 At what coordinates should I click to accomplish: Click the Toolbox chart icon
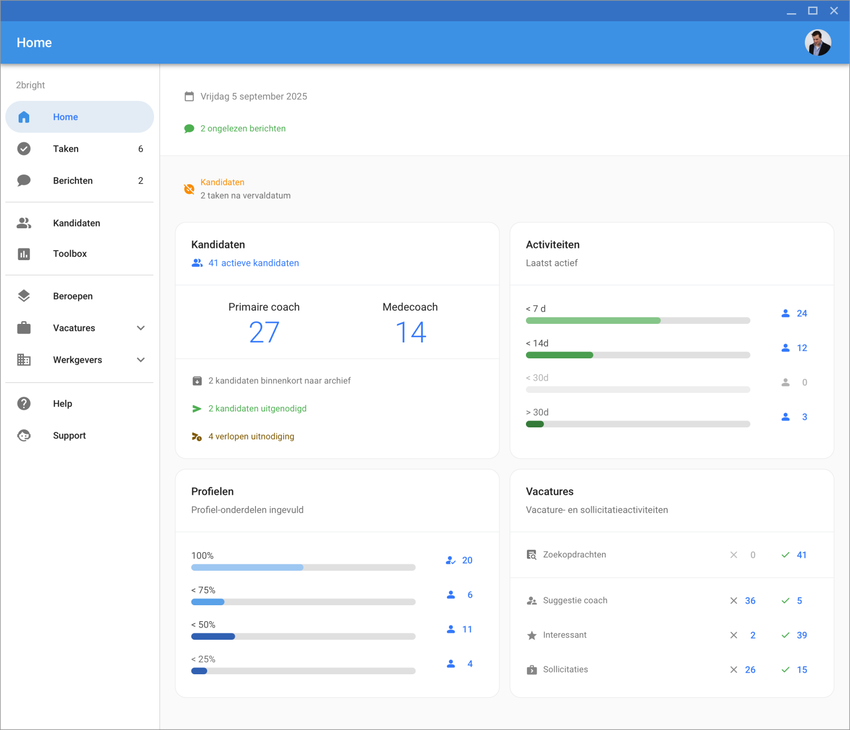coord(24,254)
